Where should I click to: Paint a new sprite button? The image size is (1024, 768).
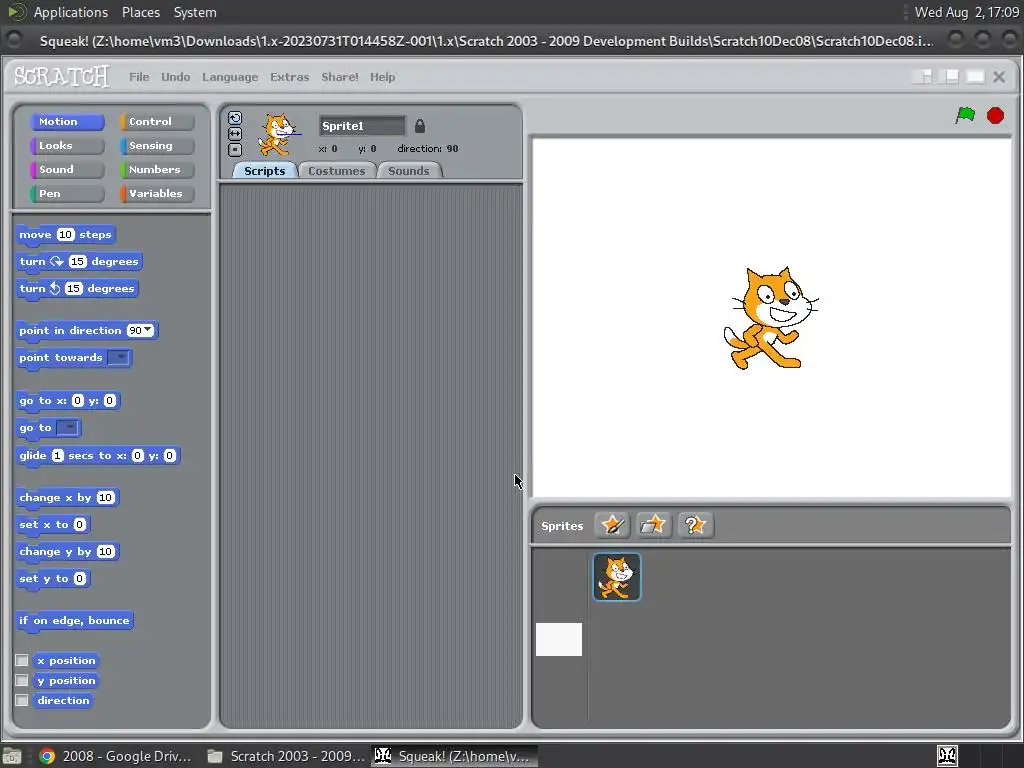tap(612, 525)
